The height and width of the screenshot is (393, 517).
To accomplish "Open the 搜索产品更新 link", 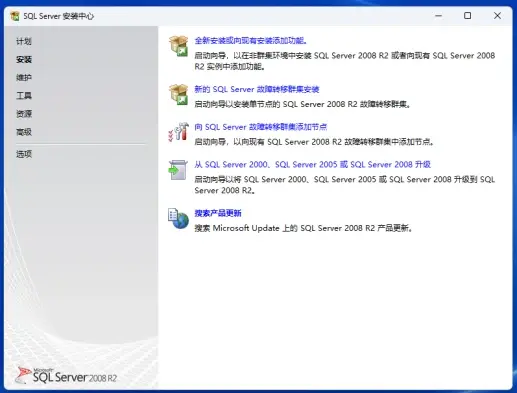I will [x=218, y=213].
